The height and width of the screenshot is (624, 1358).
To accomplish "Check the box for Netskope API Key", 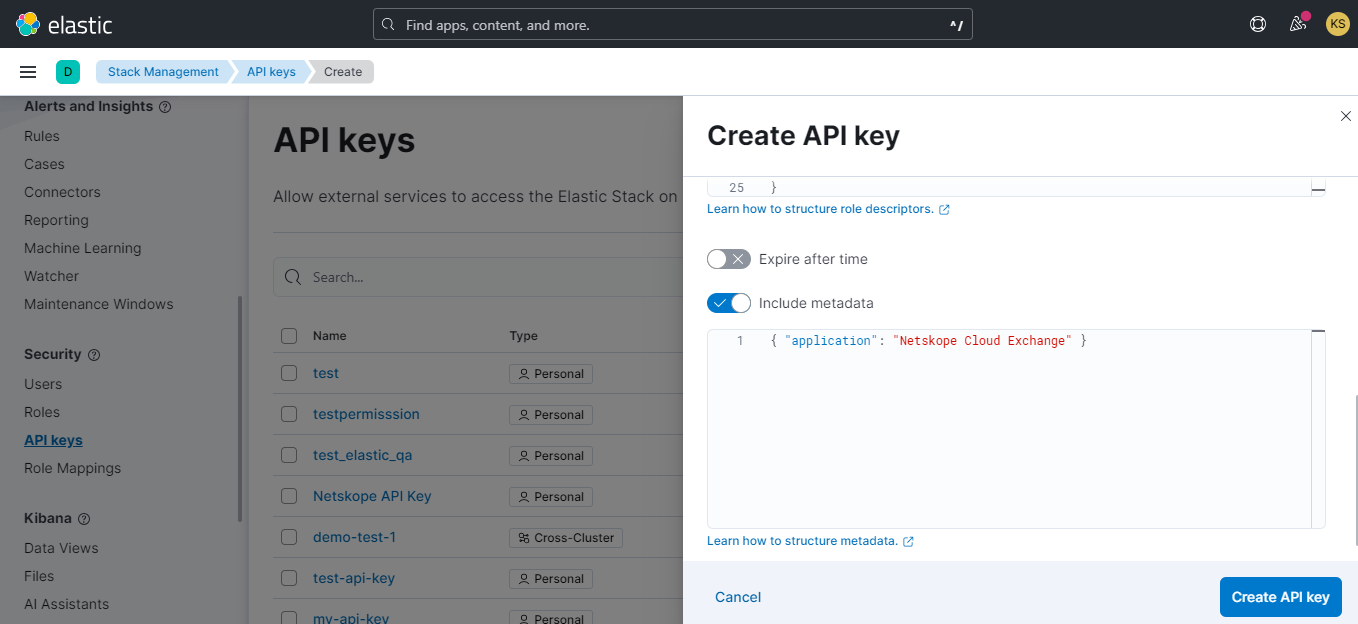I will tap(289, 496).
